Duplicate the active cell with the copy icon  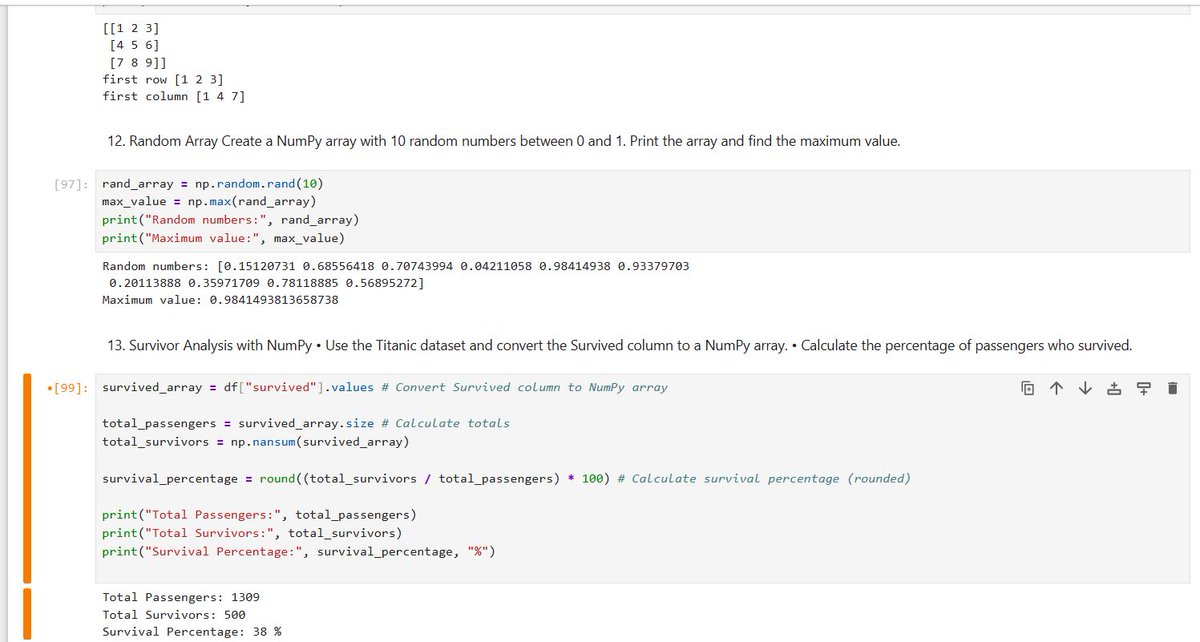(1027, 388)
